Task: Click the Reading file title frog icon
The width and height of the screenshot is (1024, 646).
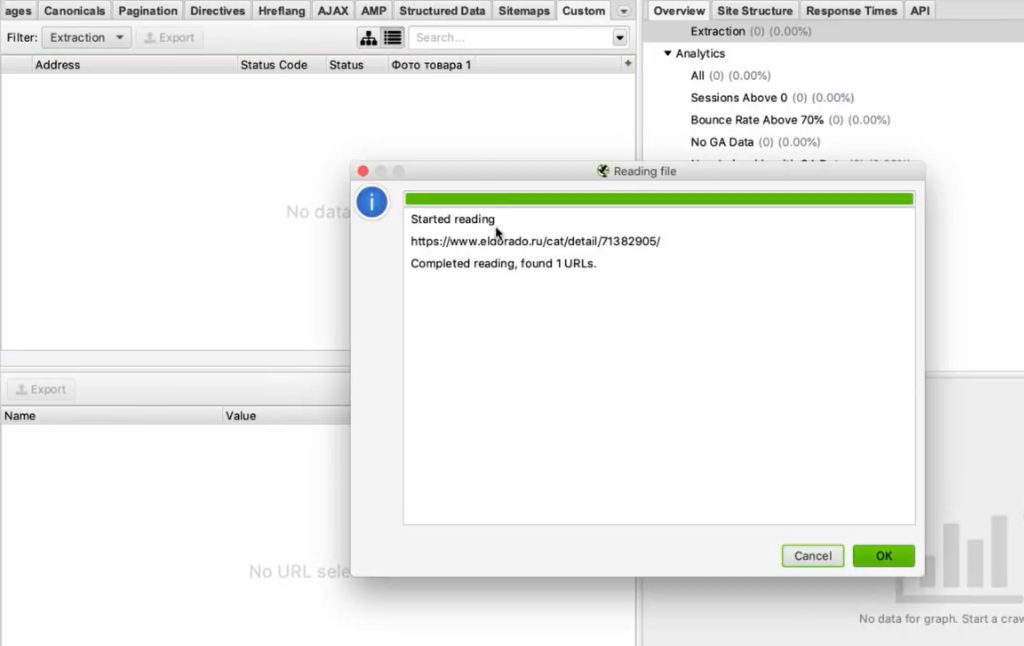Action: (x=603, y=171)
